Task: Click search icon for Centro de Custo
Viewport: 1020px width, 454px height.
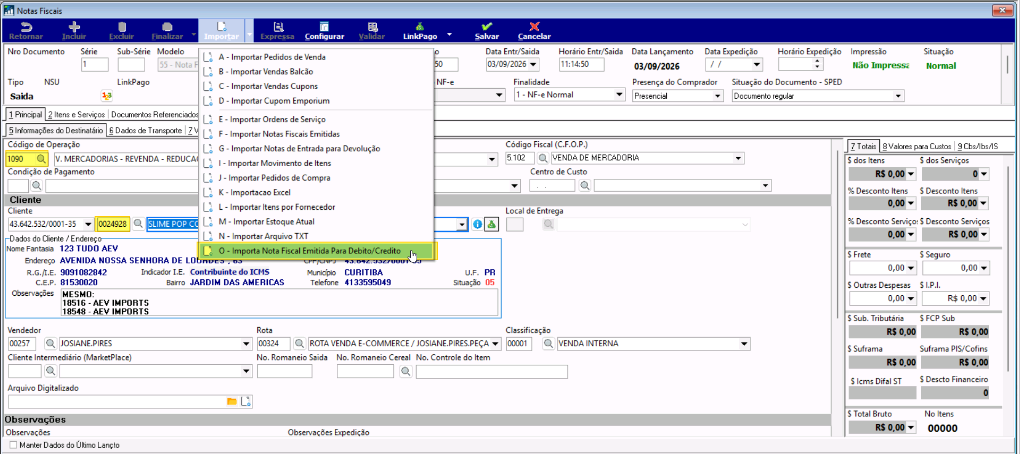Action: click(585, 186)
